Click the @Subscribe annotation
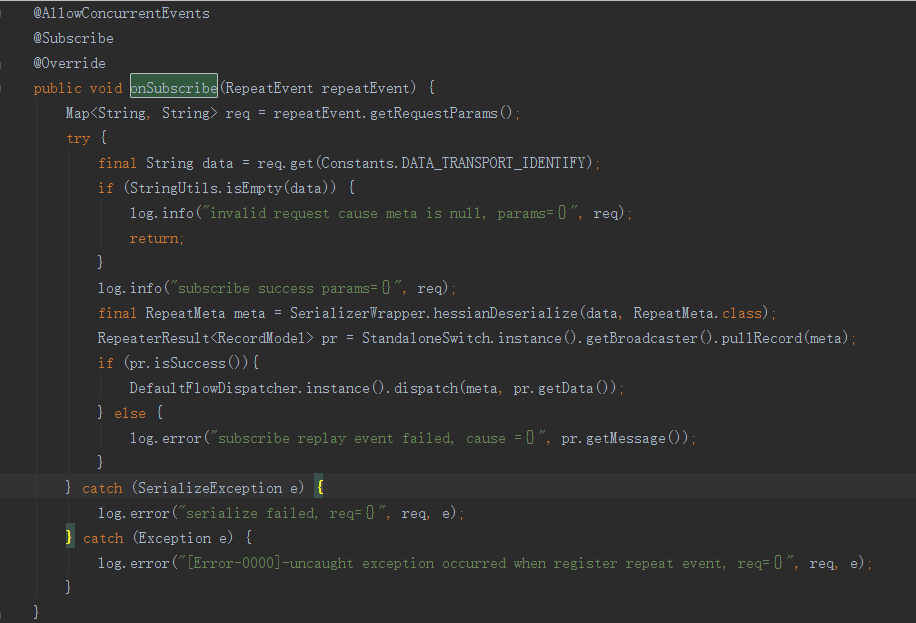This screenshot has height=623, width=916. coord(74,38)
